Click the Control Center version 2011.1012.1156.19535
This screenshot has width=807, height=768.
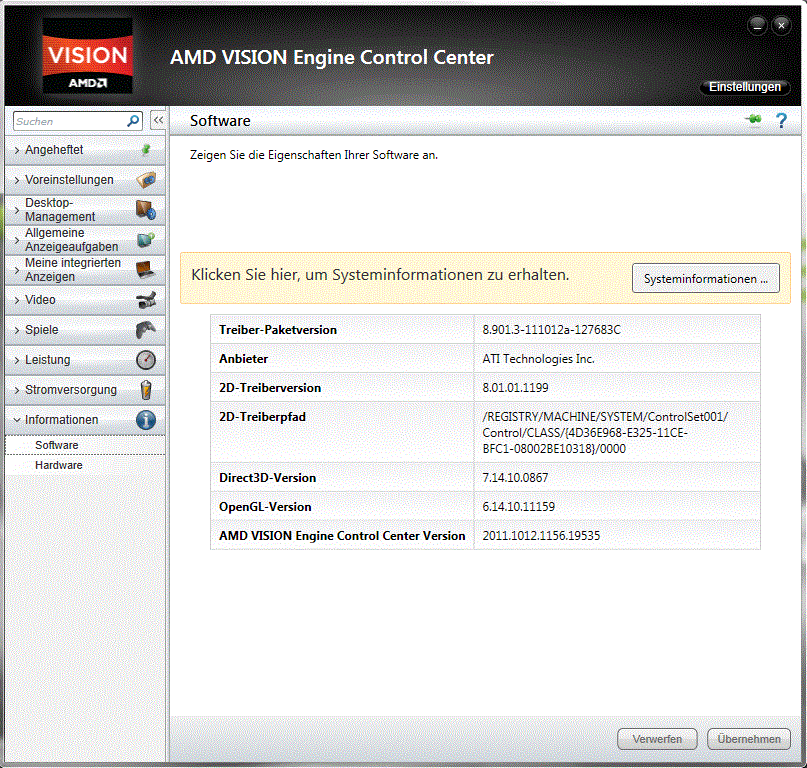541,535
